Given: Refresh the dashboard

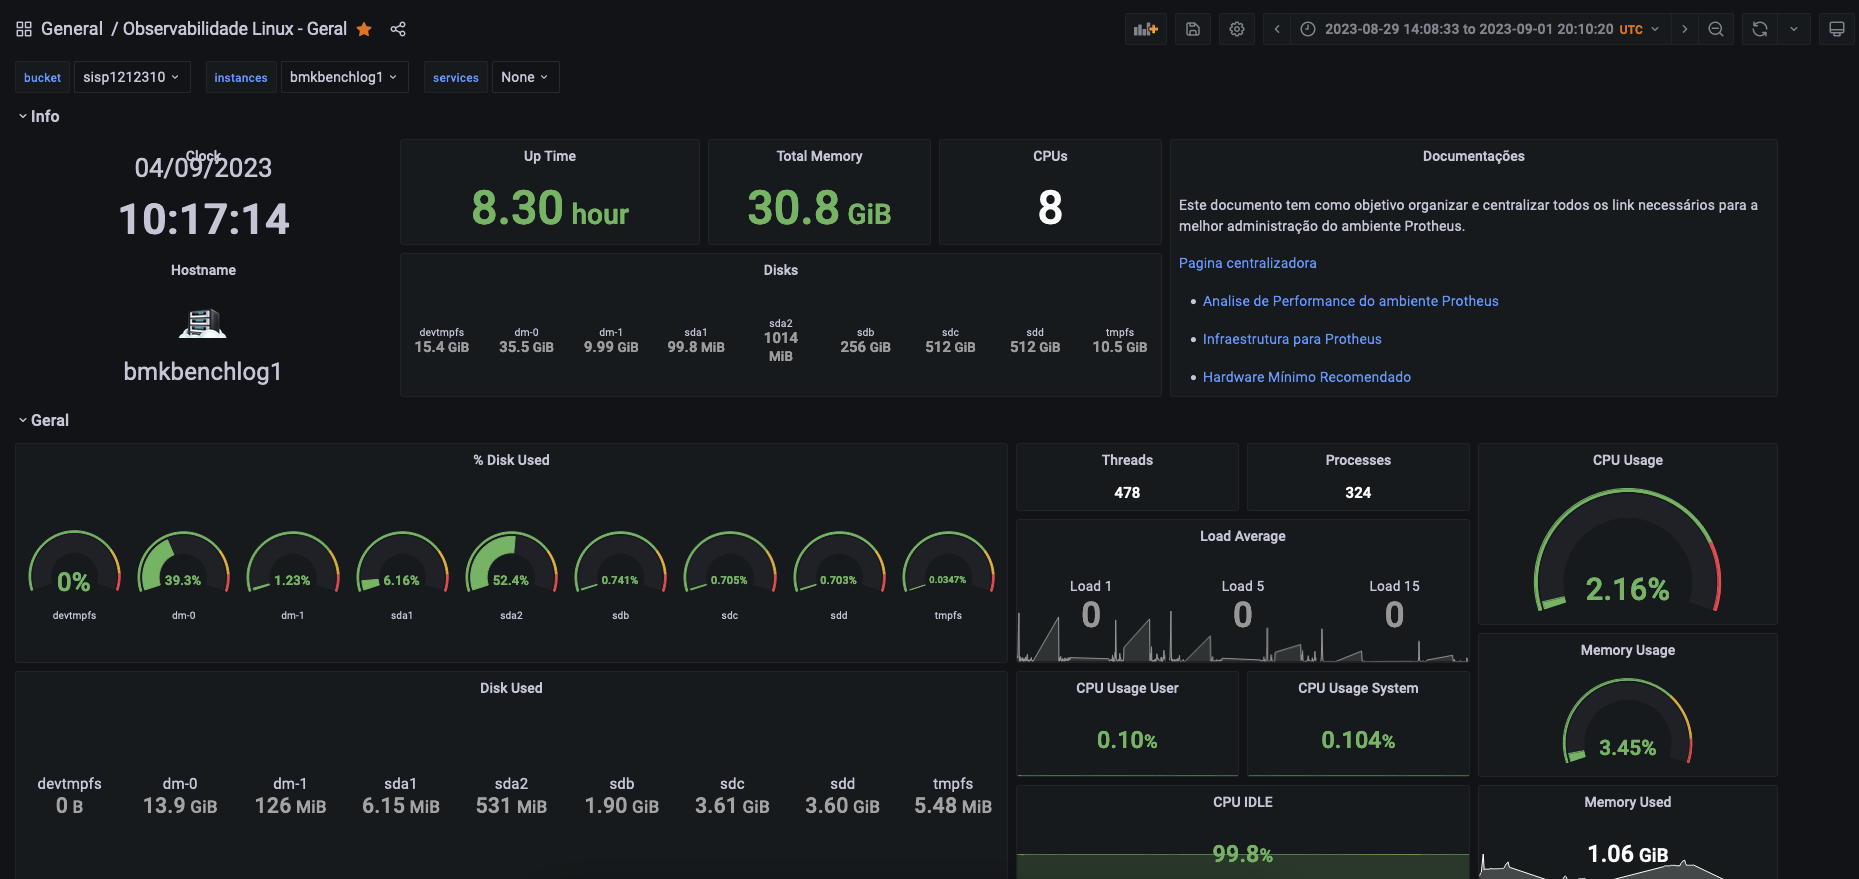Looking at the screenshot, I should [x=1760, y=29].
